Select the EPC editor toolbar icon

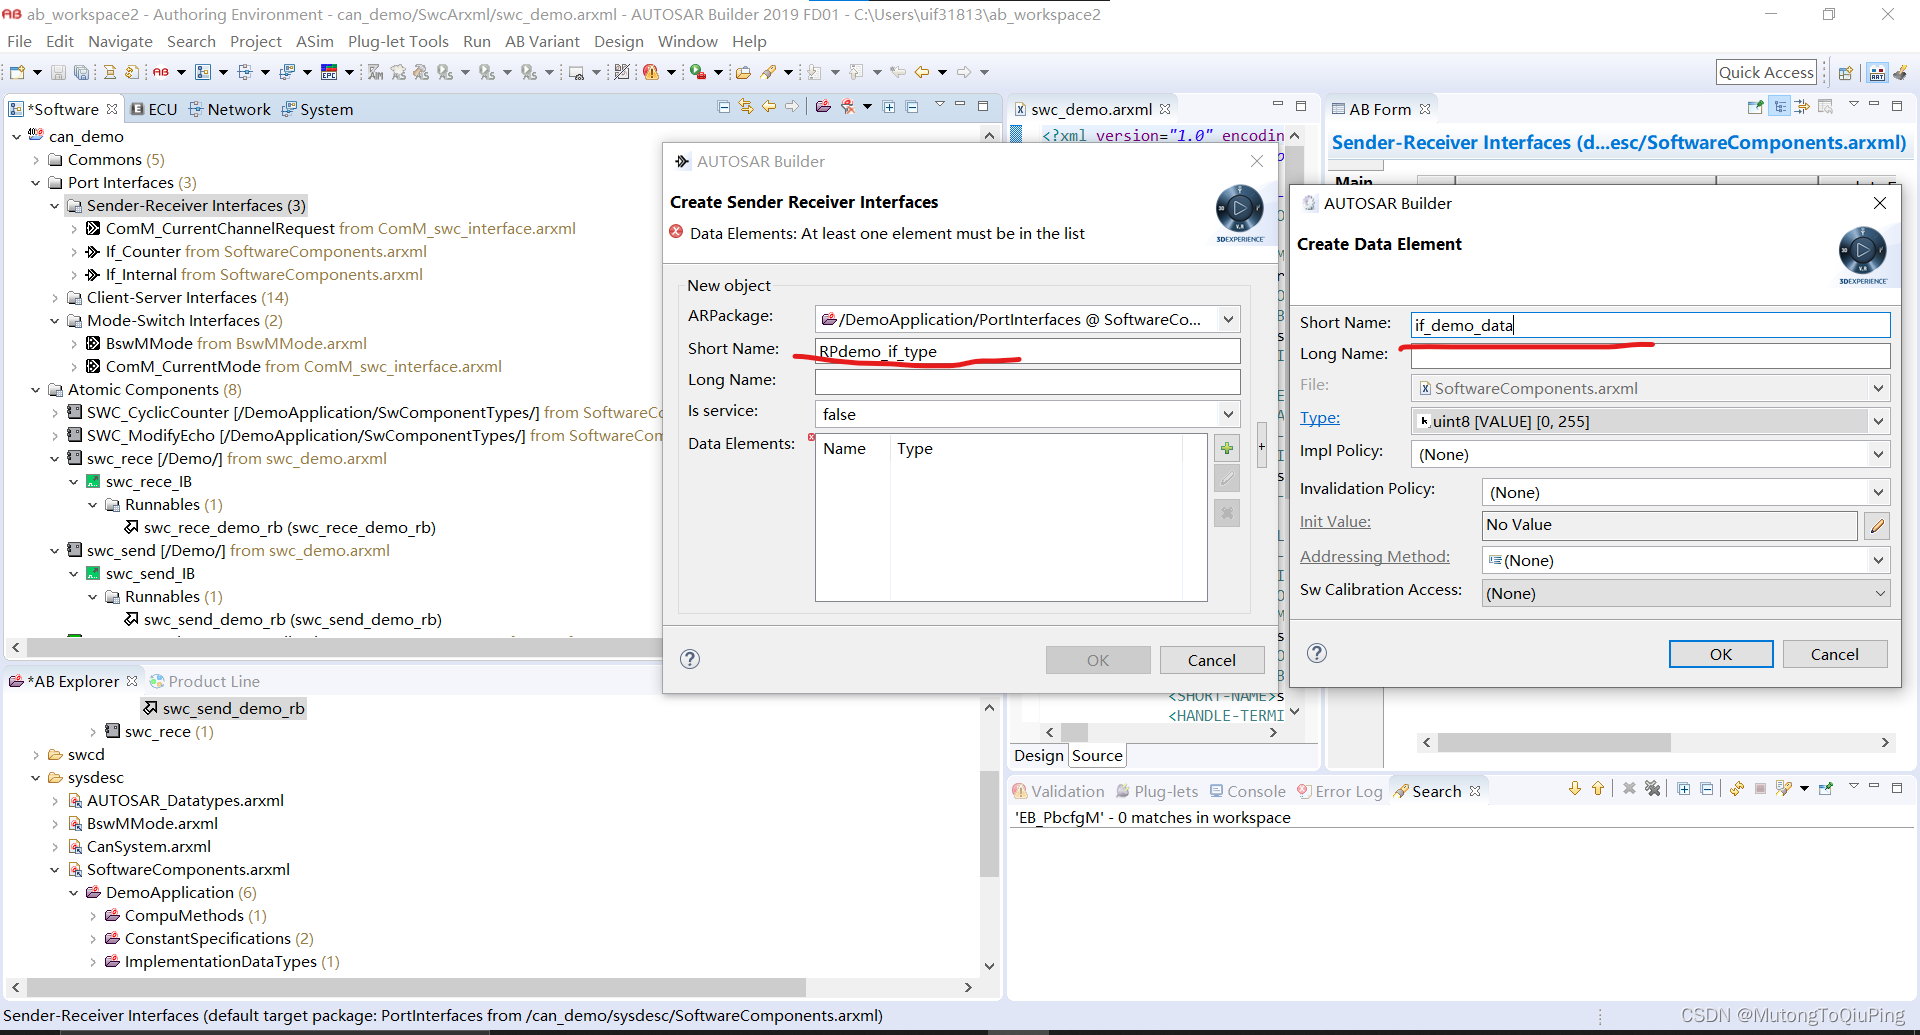(x=329, y=71)
